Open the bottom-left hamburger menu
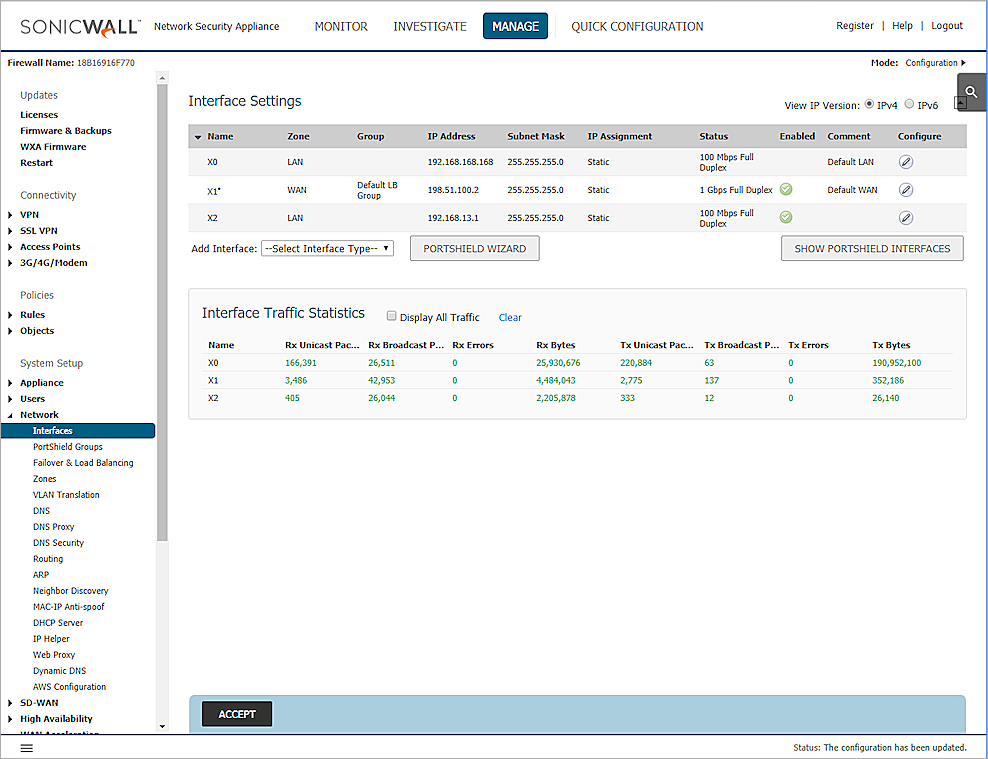The width and height of the screenshot is (988, 759). point(26,747)
